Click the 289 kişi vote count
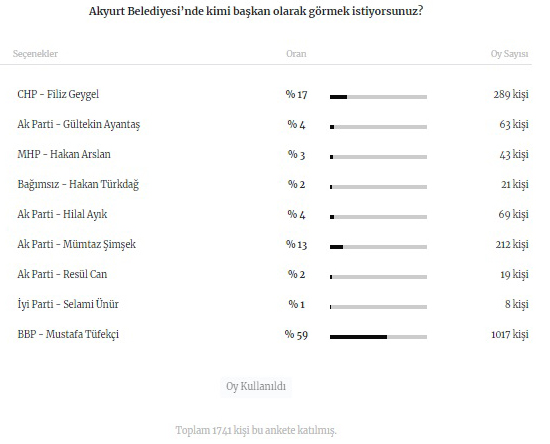 point(511,95)
